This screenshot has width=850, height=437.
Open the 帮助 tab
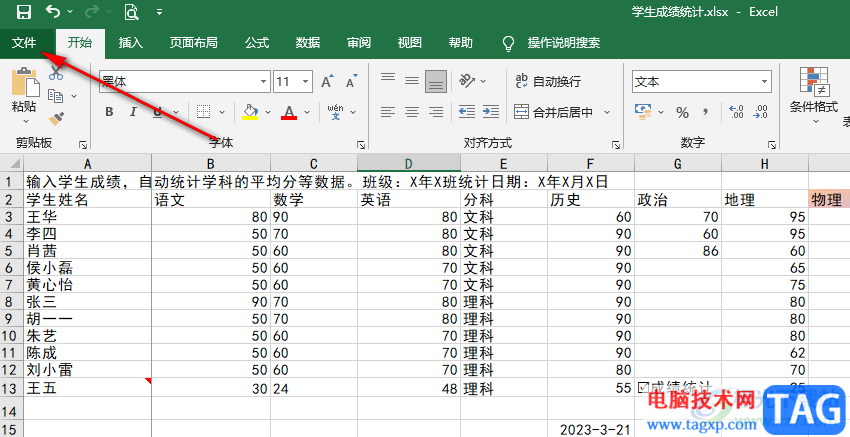(461, 43)
